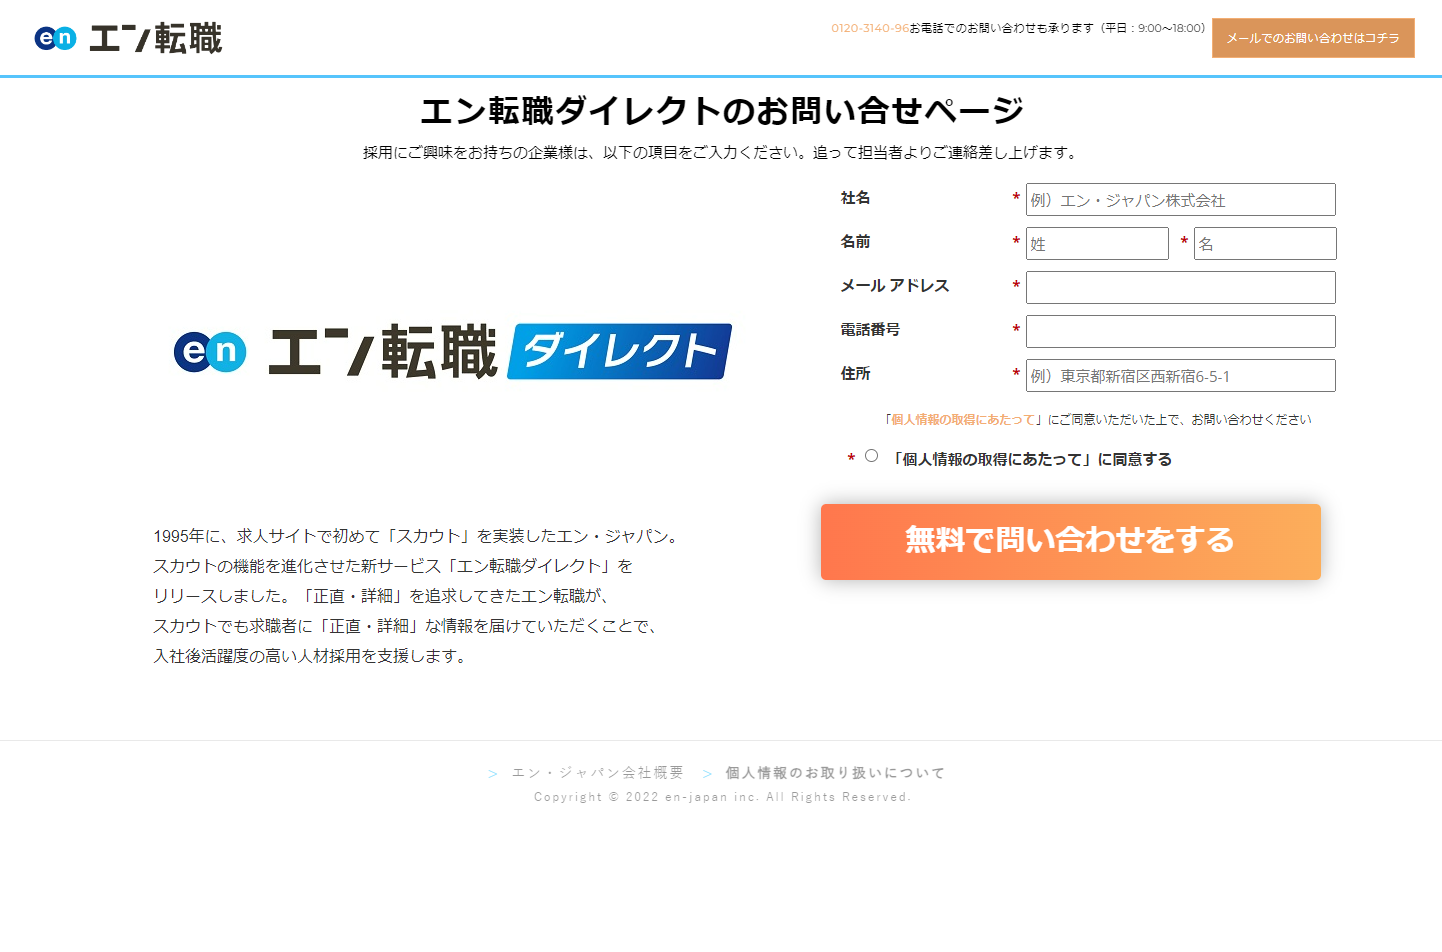Click the large エン転職ダイレクト logo image
1442x952 pixels.
[453, 351]
